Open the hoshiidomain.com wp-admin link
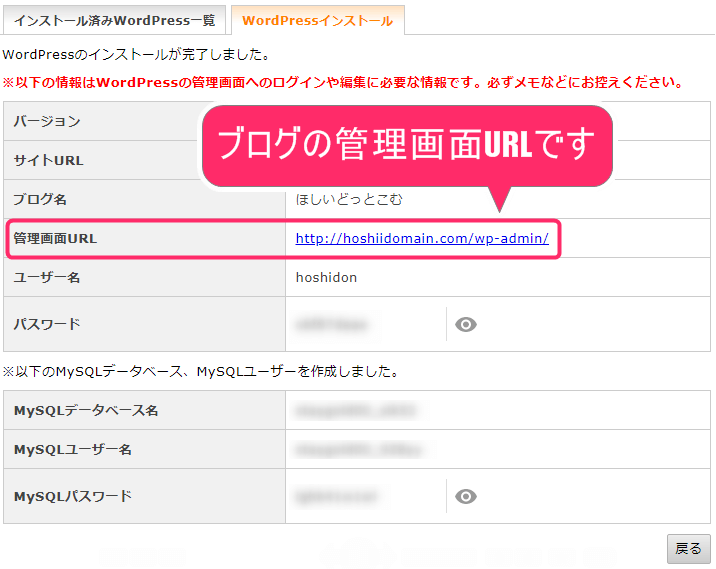 pyautogui.click(x=421, y=239)
